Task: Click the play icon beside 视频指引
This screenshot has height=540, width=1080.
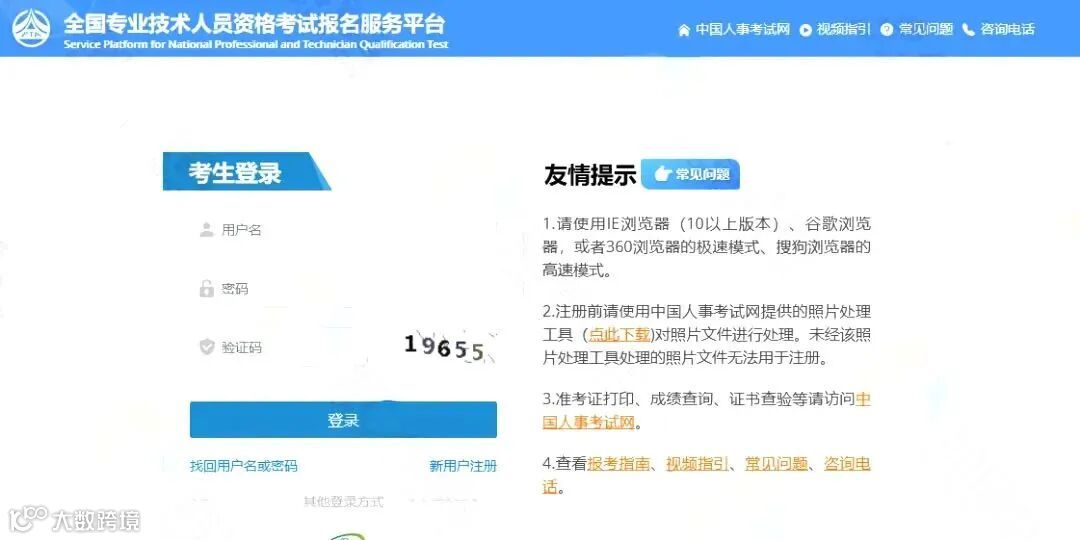Action: click(x=805, y=30)
